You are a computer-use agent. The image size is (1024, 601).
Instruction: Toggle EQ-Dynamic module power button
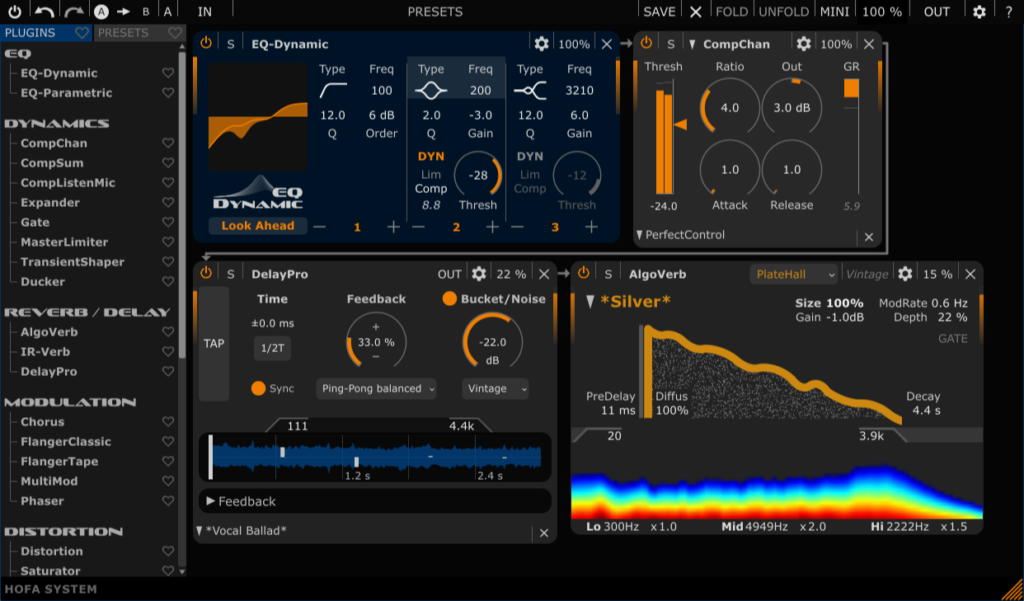tap(206, 43)
